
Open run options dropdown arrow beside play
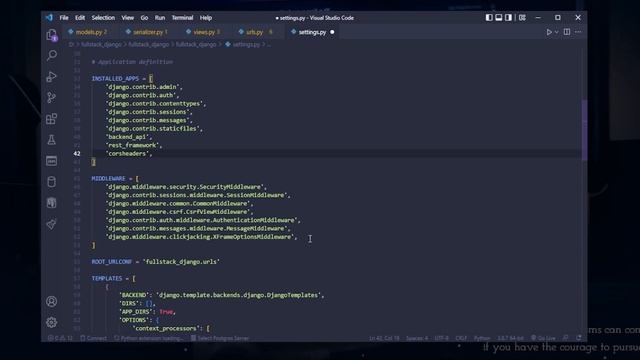coord(556,32)
